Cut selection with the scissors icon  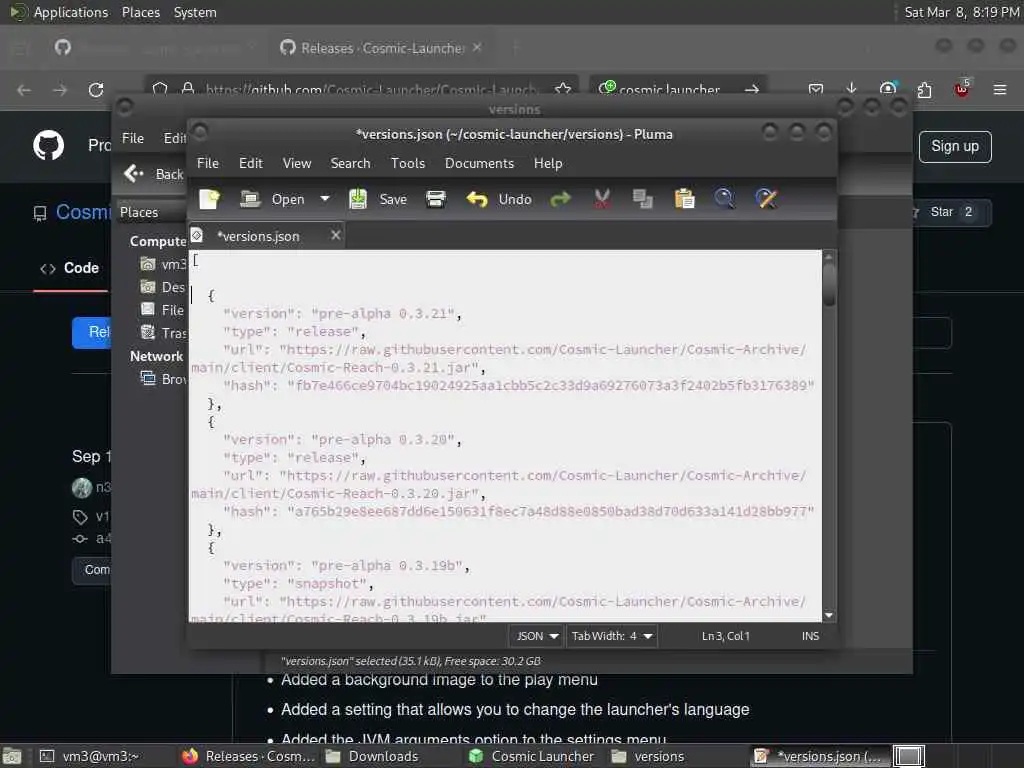point(602,199)
